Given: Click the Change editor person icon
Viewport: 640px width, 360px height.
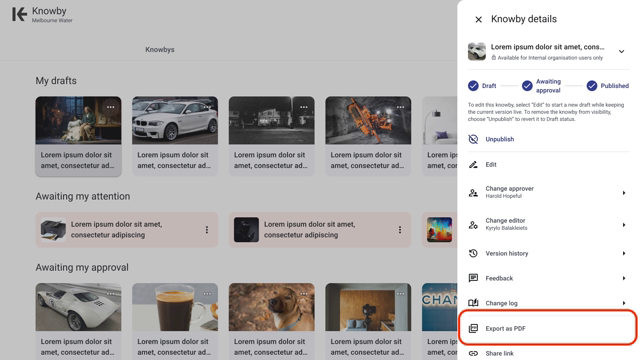Looking at the screenshot, I should click(x=473, y=225).
